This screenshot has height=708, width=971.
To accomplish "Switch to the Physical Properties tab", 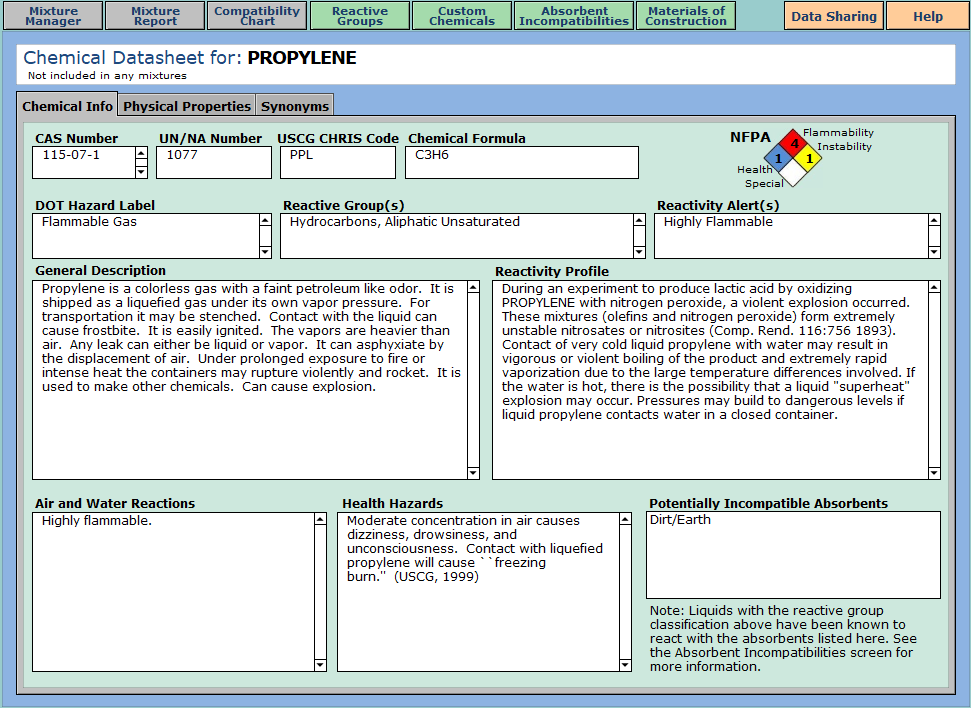I will pos(186,107).
